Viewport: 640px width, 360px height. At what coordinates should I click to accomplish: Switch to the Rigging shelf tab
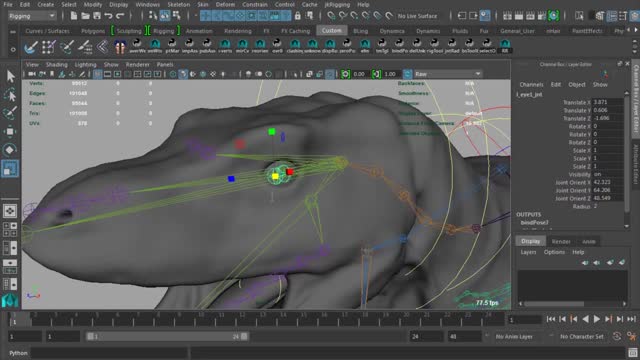(x=163, y=31)
